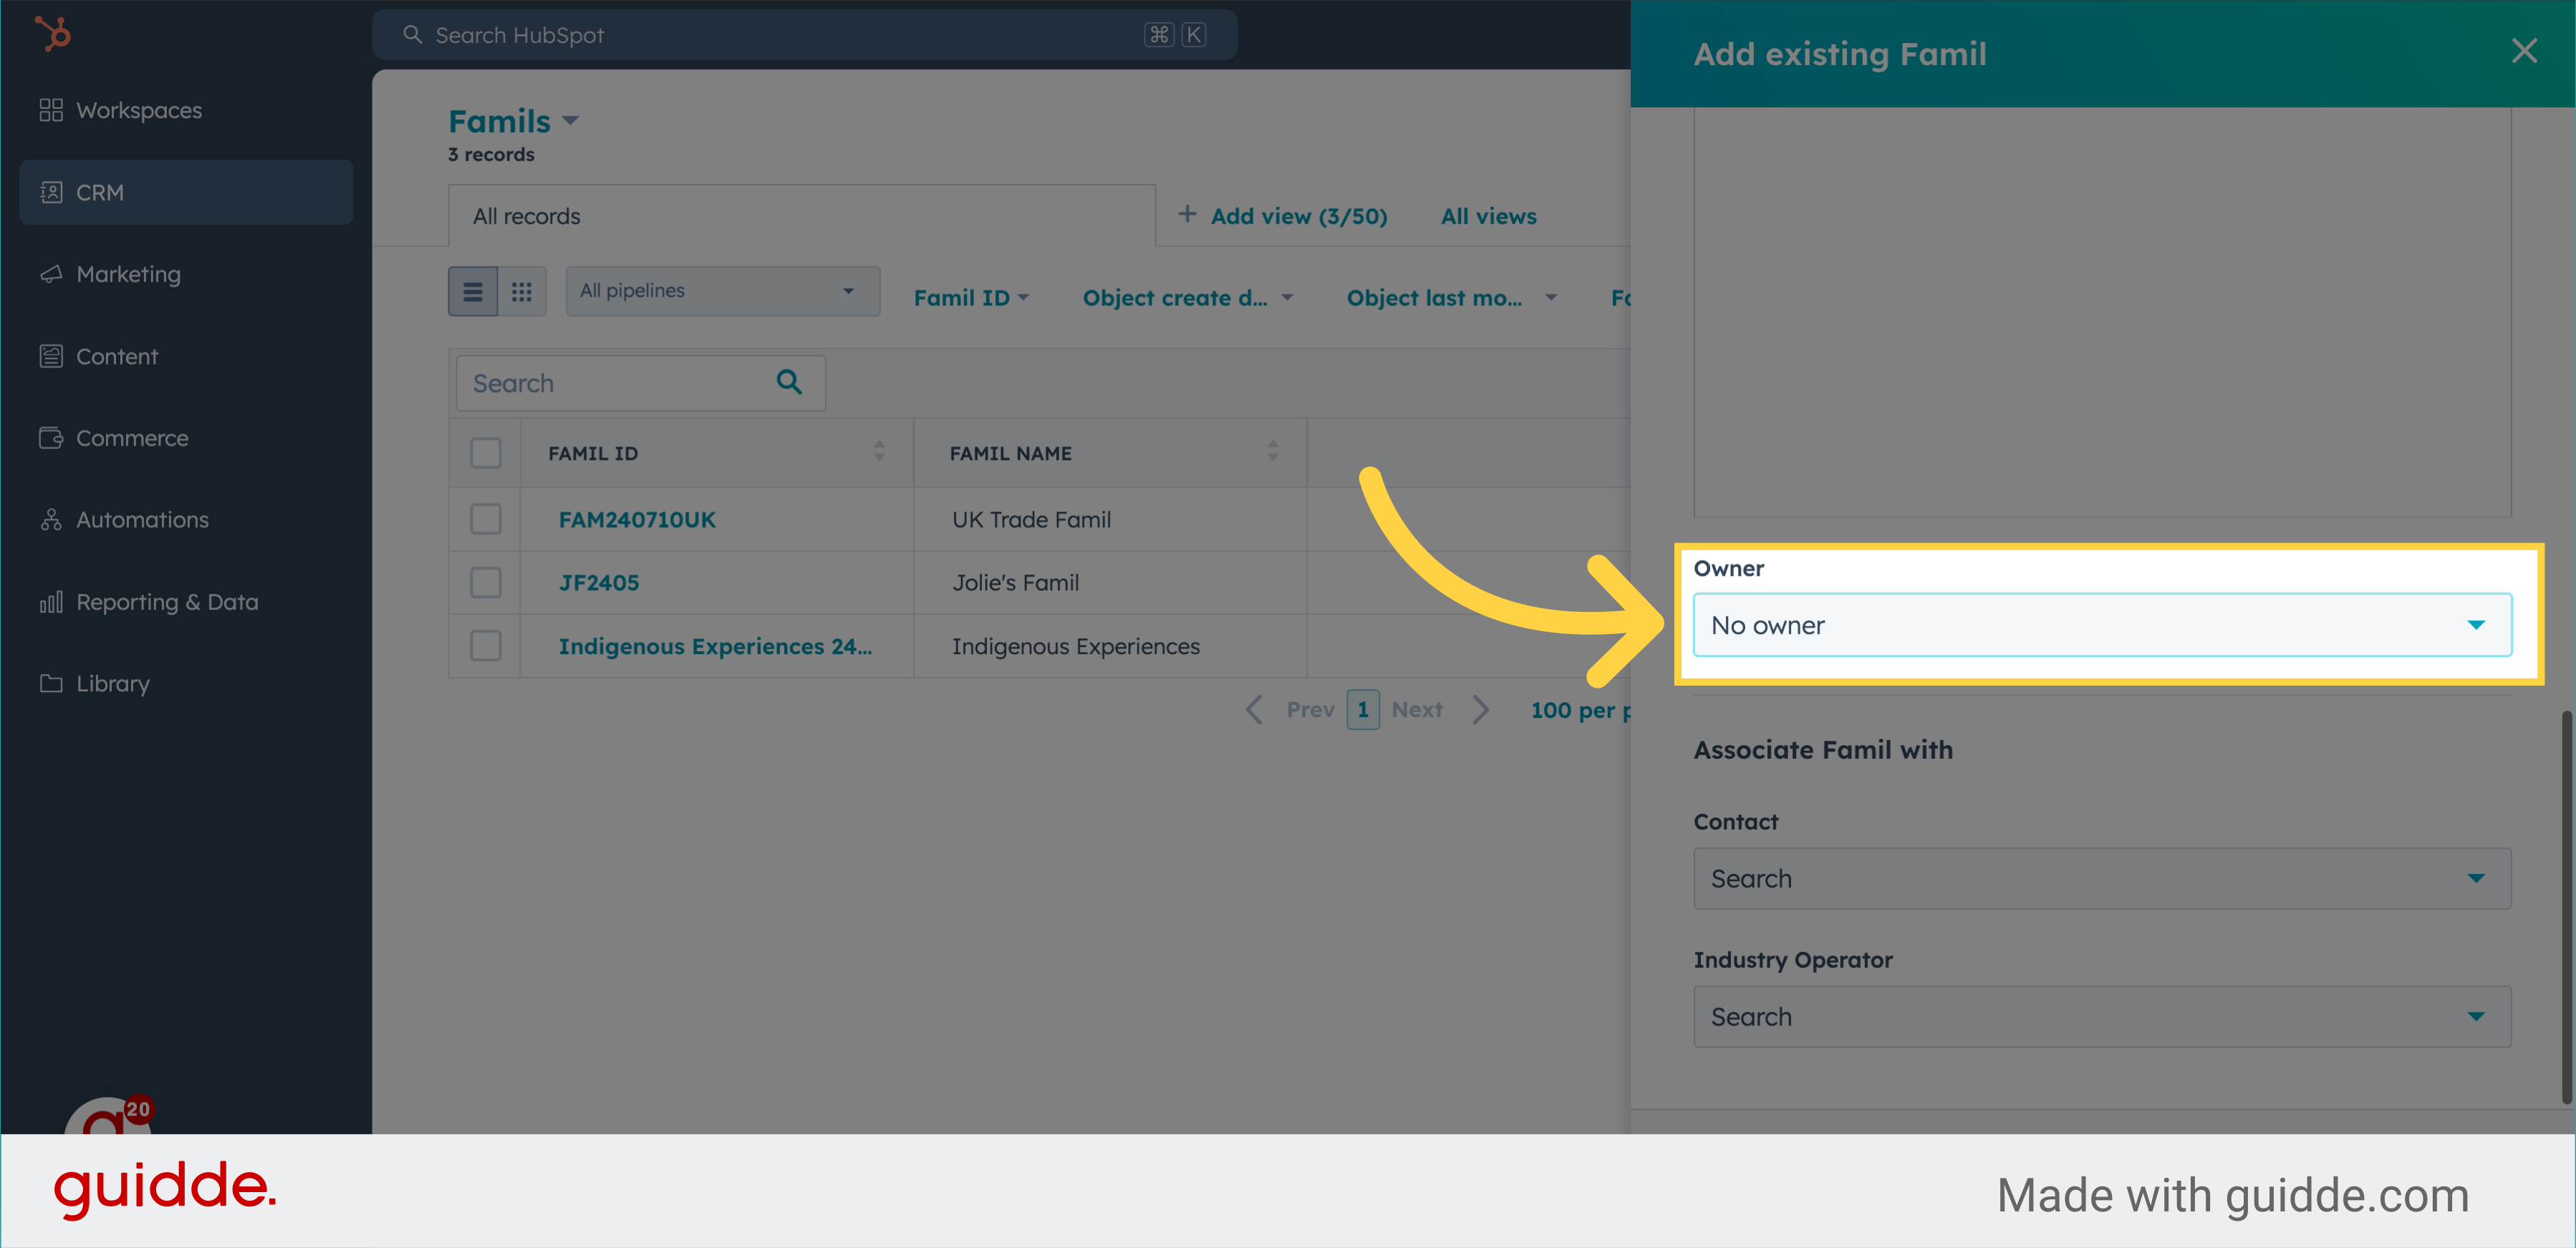Tick the JF2405 row checkbox
Screen dimensions: 2576x1248
(486, 582)
